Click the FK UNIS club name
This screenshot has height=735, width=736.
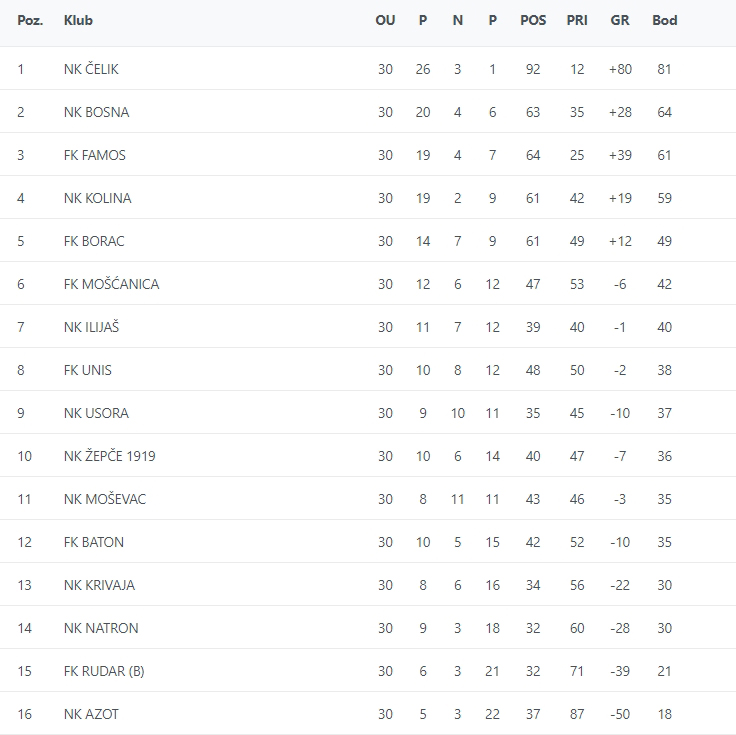coord(87,370)
